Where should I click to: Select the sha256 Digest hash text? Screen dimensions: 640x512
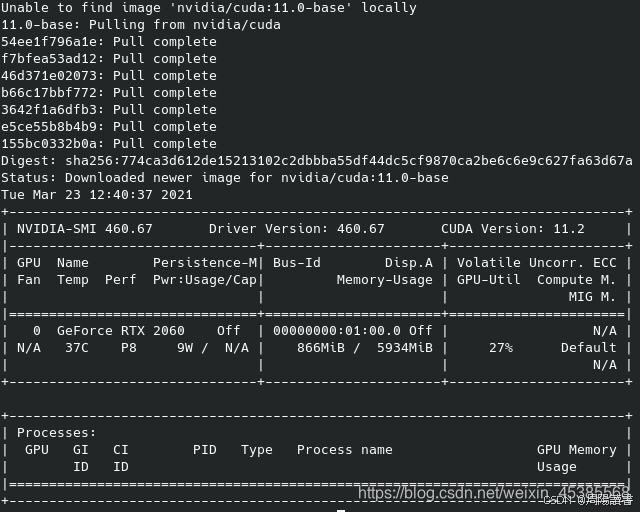pos(349,160)
